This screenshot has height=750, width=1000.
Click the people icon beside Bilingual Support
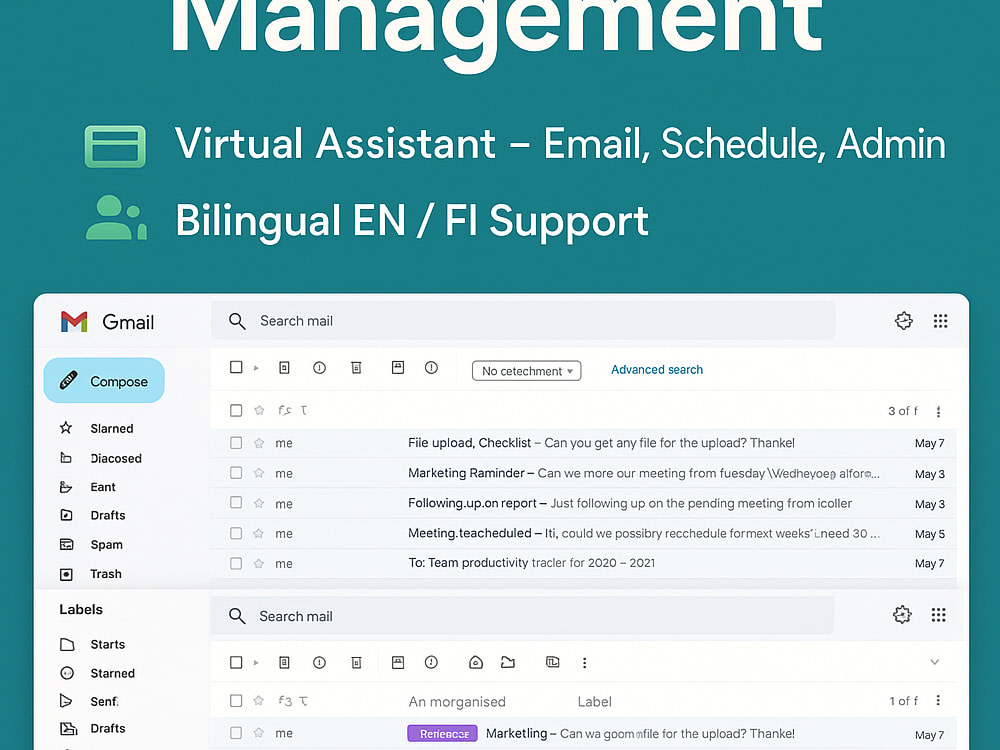tap(116, 217)
